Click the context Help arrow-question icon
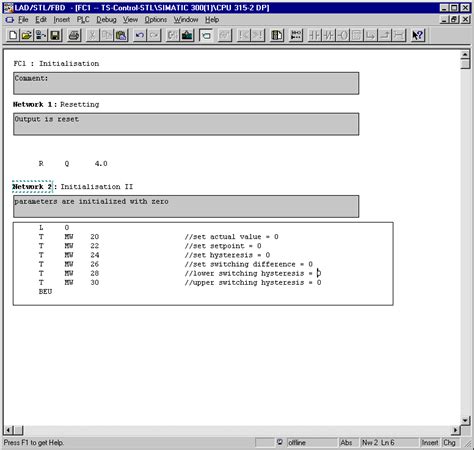474x450 pixels. (417, 35)
